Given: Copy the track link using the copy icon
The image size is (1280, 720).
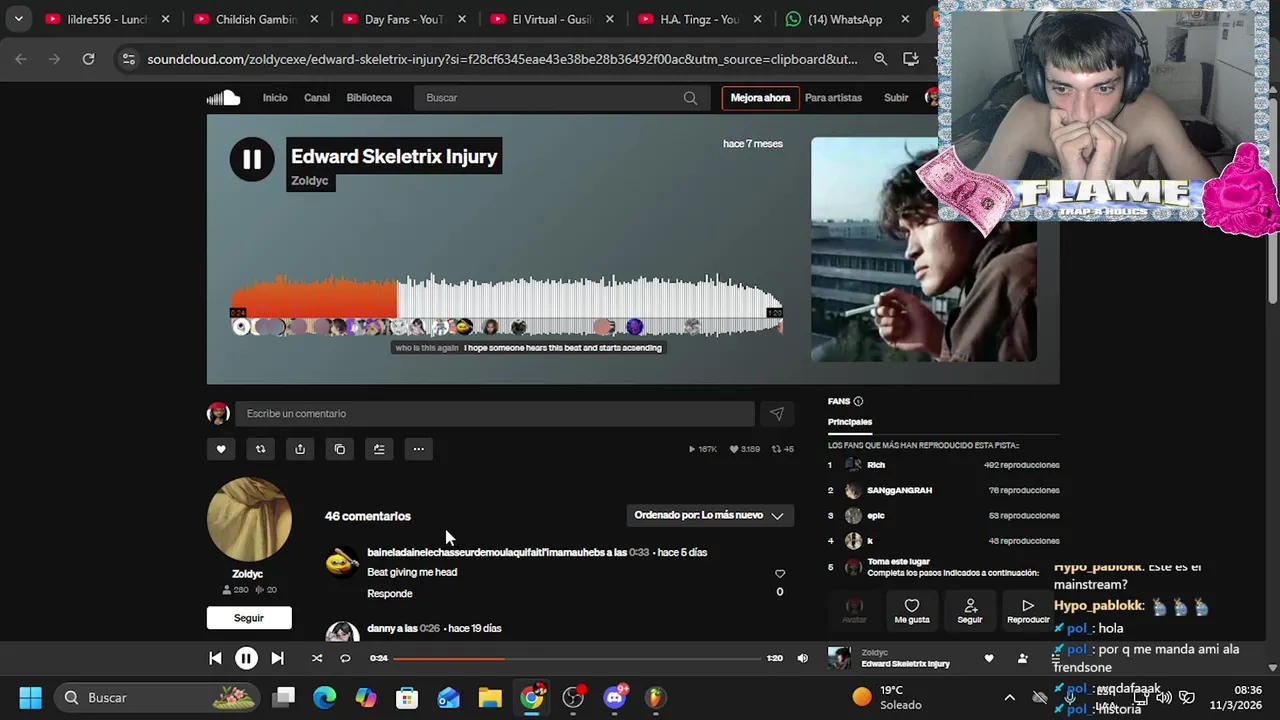Looking at the screenshot, I should pyautogui.click(x=339, y=449).
